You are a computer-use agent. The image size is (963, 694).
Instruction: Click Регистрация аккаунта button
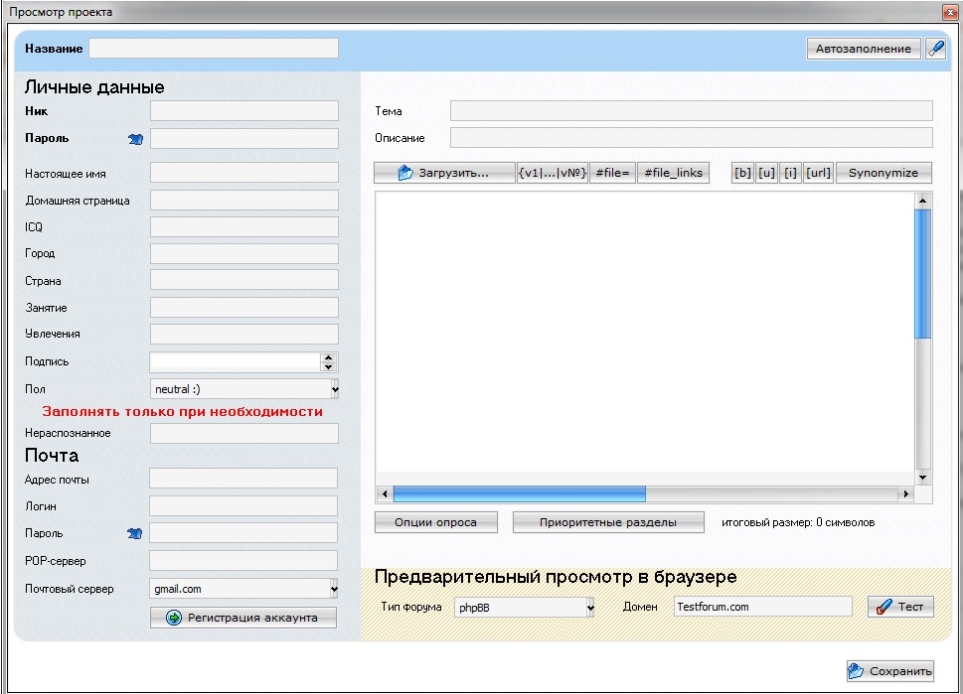click(243, 617)
